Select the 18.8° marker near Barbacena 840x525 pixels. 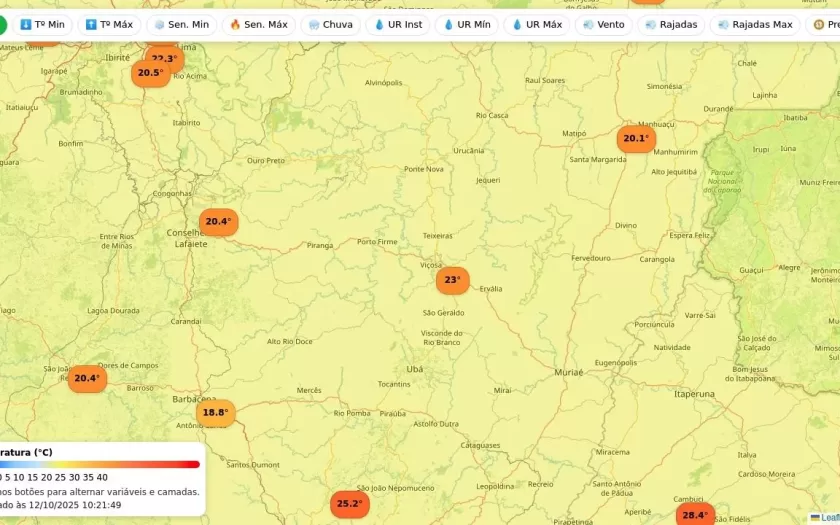click(x=216, y=413)
